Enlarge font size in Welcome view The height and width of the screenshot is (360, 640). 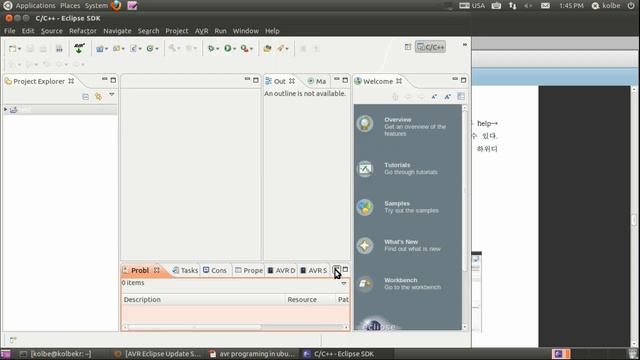click(x=447, y=97)
